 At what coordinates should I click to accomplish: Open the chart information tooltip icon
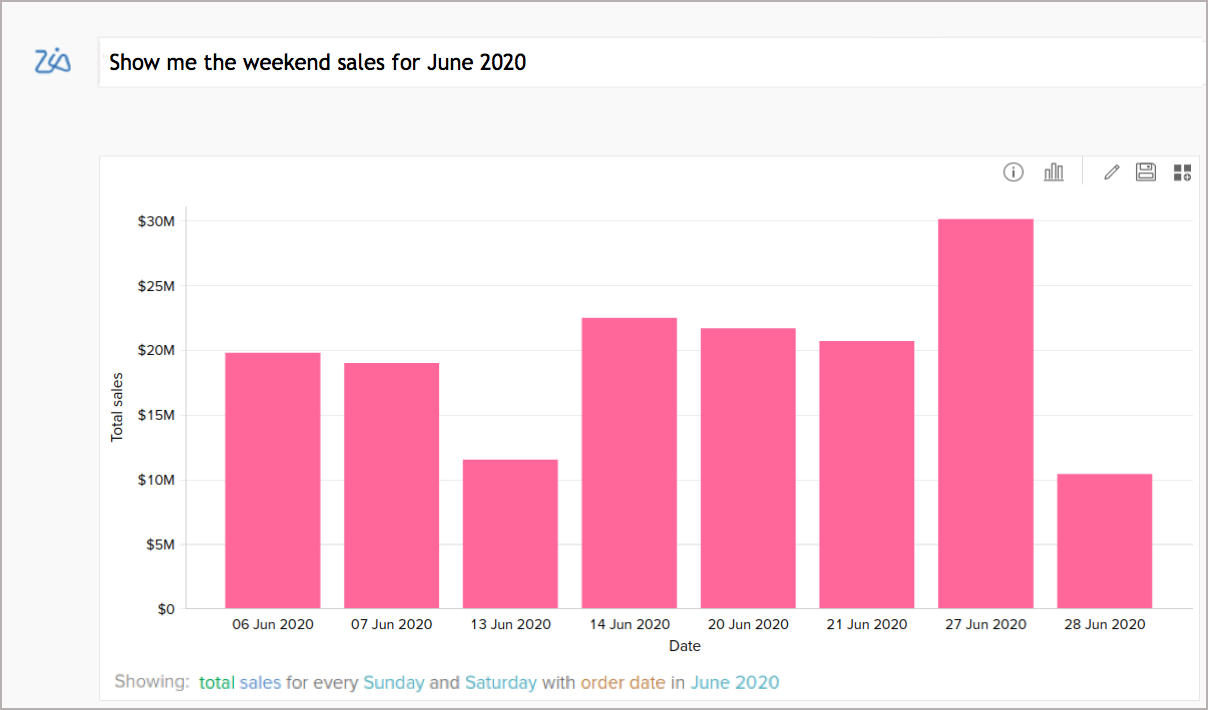(1013, 172)
